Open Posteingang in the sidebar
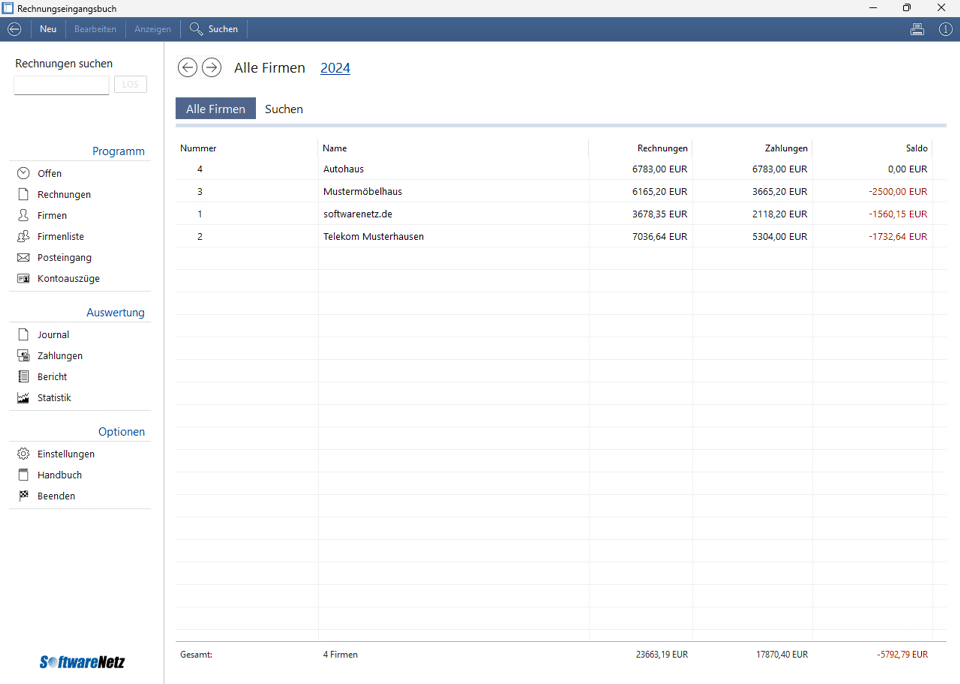Image resolution: width=960 pixels, height=684 pixels. point(64,258)
